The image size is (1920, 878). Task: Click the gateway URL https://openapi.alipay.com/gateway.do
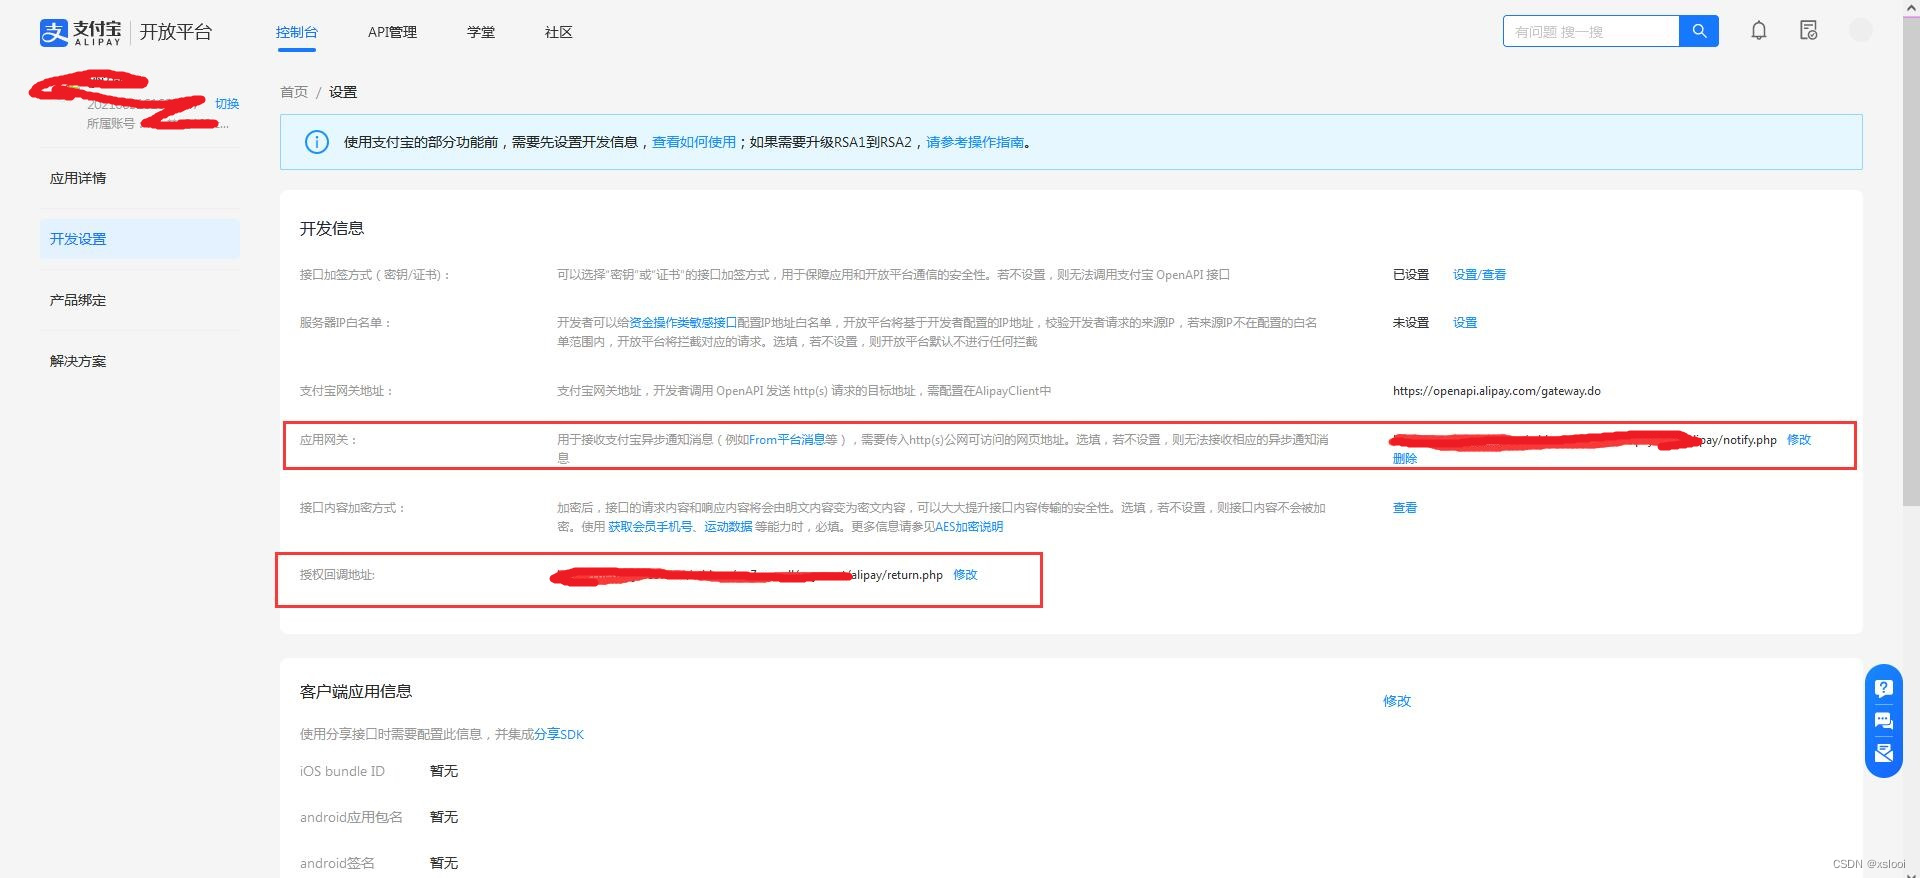pyautogui.click(x=1496, y=391)
